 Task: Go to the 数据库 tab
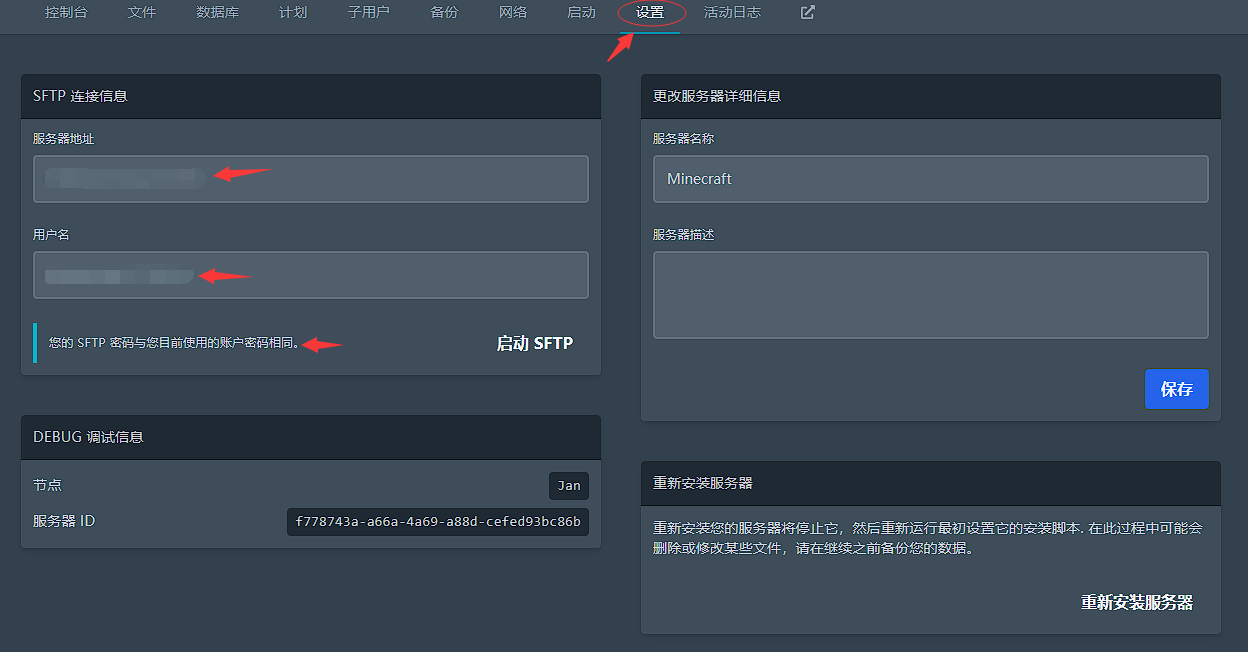(x=217, y=13)
